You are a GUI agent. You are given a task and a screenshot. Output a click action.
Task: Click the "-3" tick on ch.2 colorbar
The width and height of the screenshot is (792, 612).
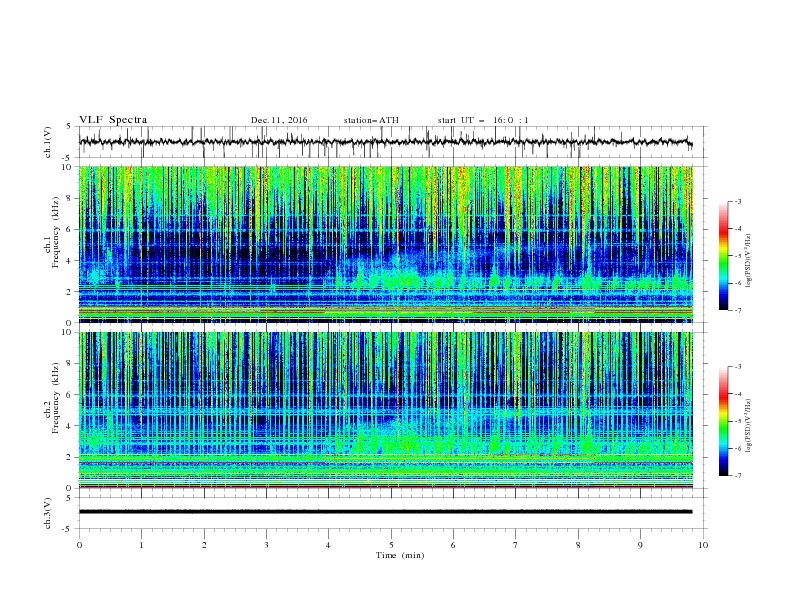[x=737, y=367]
